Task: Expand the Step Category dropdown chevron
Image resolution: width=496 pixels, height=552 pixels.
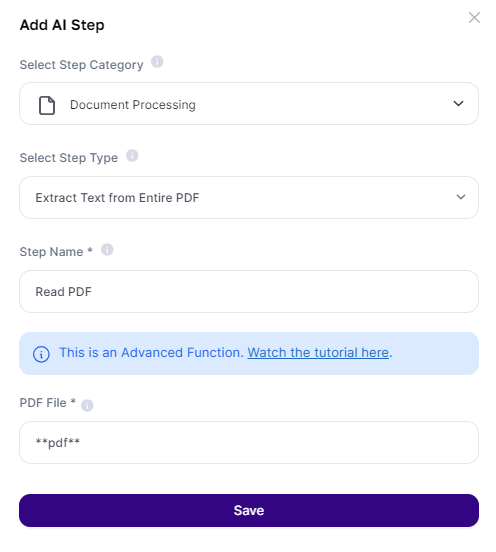Action: (x=458, y=104)
